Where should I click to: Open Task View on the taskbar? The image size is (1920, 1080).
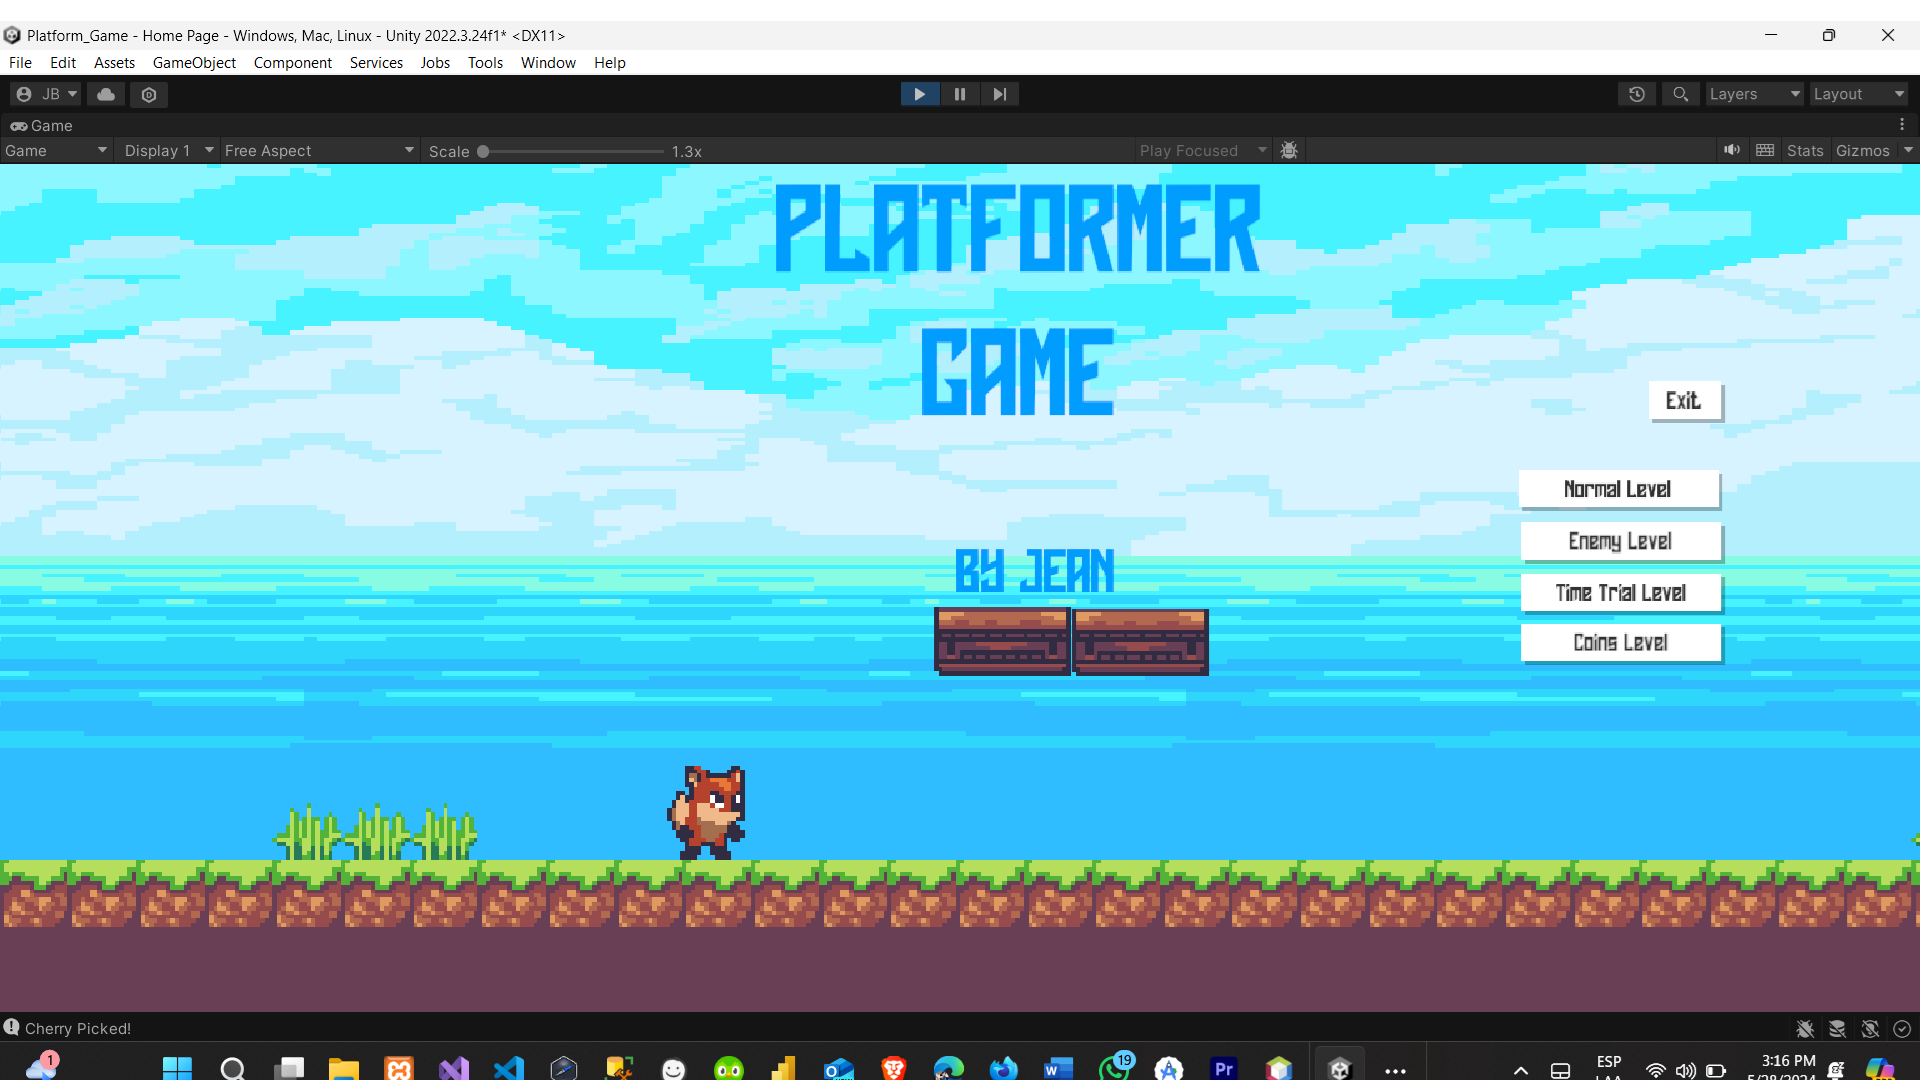point(289,1068)
